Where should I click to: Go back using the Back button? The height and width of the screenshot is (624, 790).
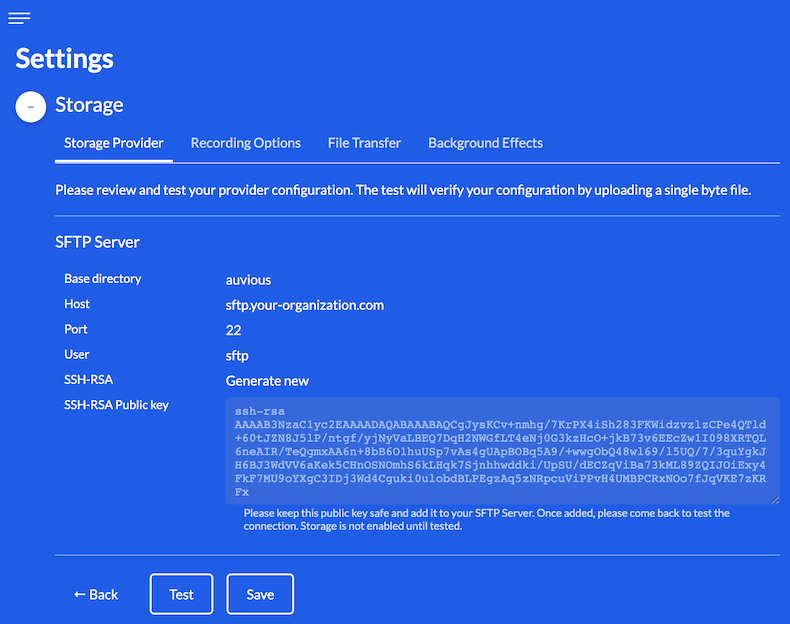click(x=96, y=594)
